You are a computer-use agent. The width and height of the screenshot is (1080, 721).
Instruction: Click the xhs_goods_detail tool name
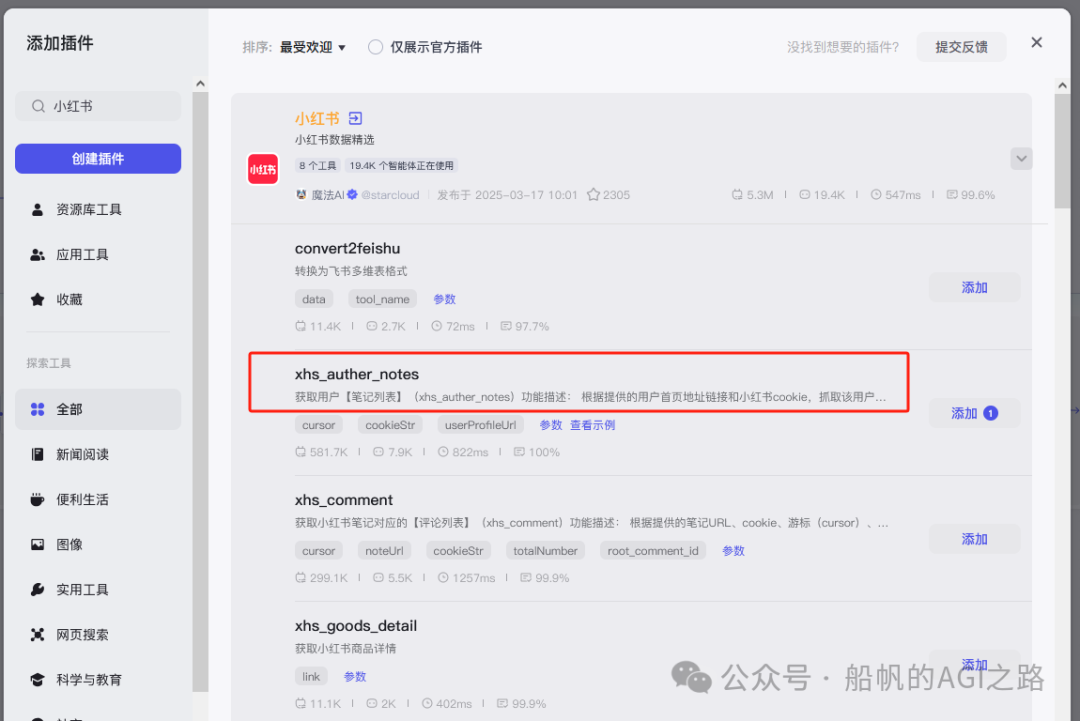355,626
